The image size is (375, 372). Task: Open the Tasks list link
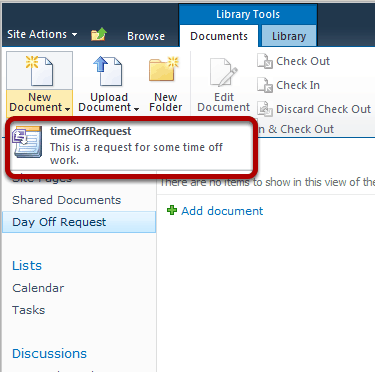pos(29,310)
